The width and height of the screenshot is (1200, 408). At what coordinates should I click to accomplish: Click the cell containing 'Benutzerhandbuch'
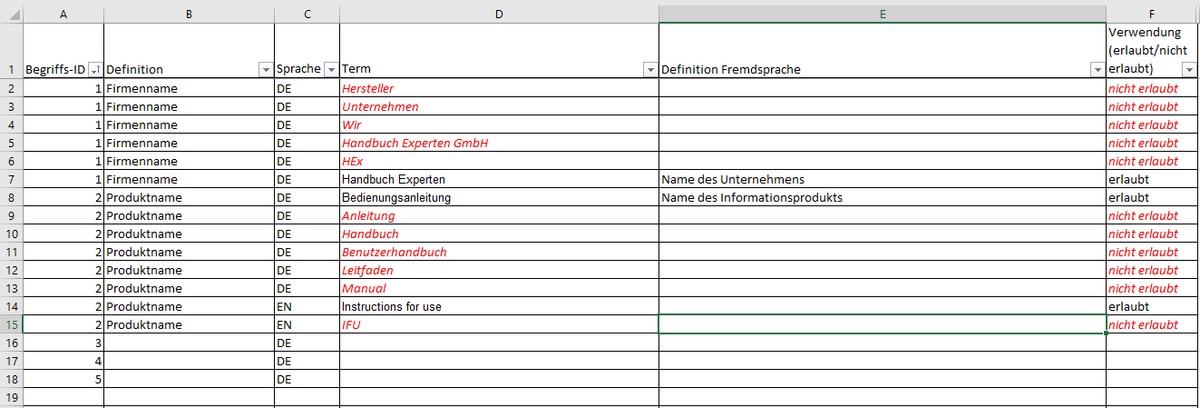tap(499, 252)
